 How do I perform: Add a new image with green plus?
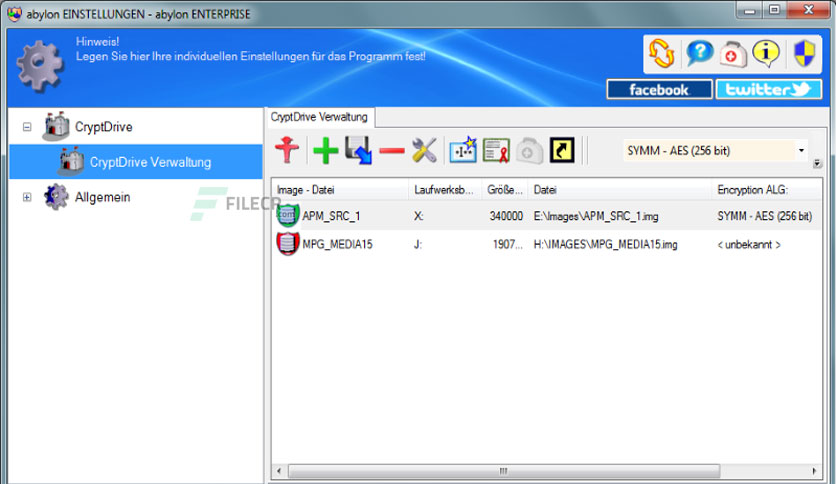pyautogui.click(x=325, y=150)
